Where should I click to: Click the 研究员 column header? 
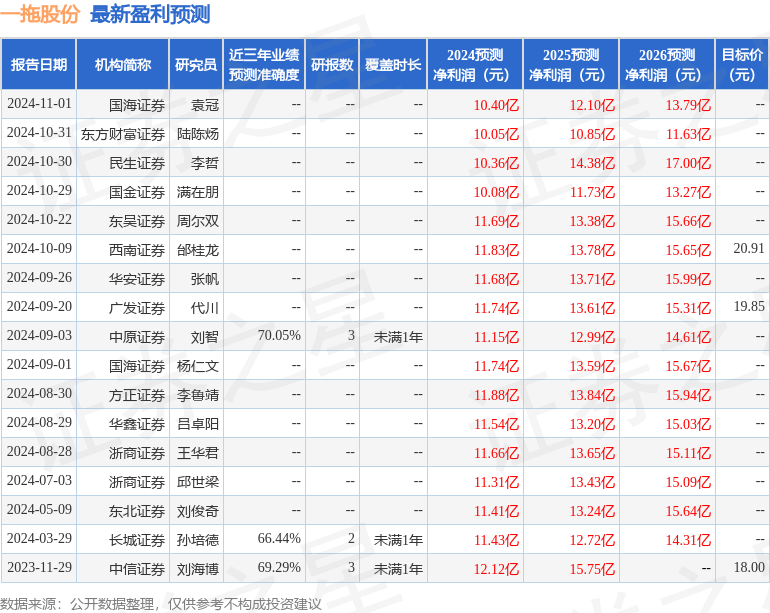[x=196, y=64]
